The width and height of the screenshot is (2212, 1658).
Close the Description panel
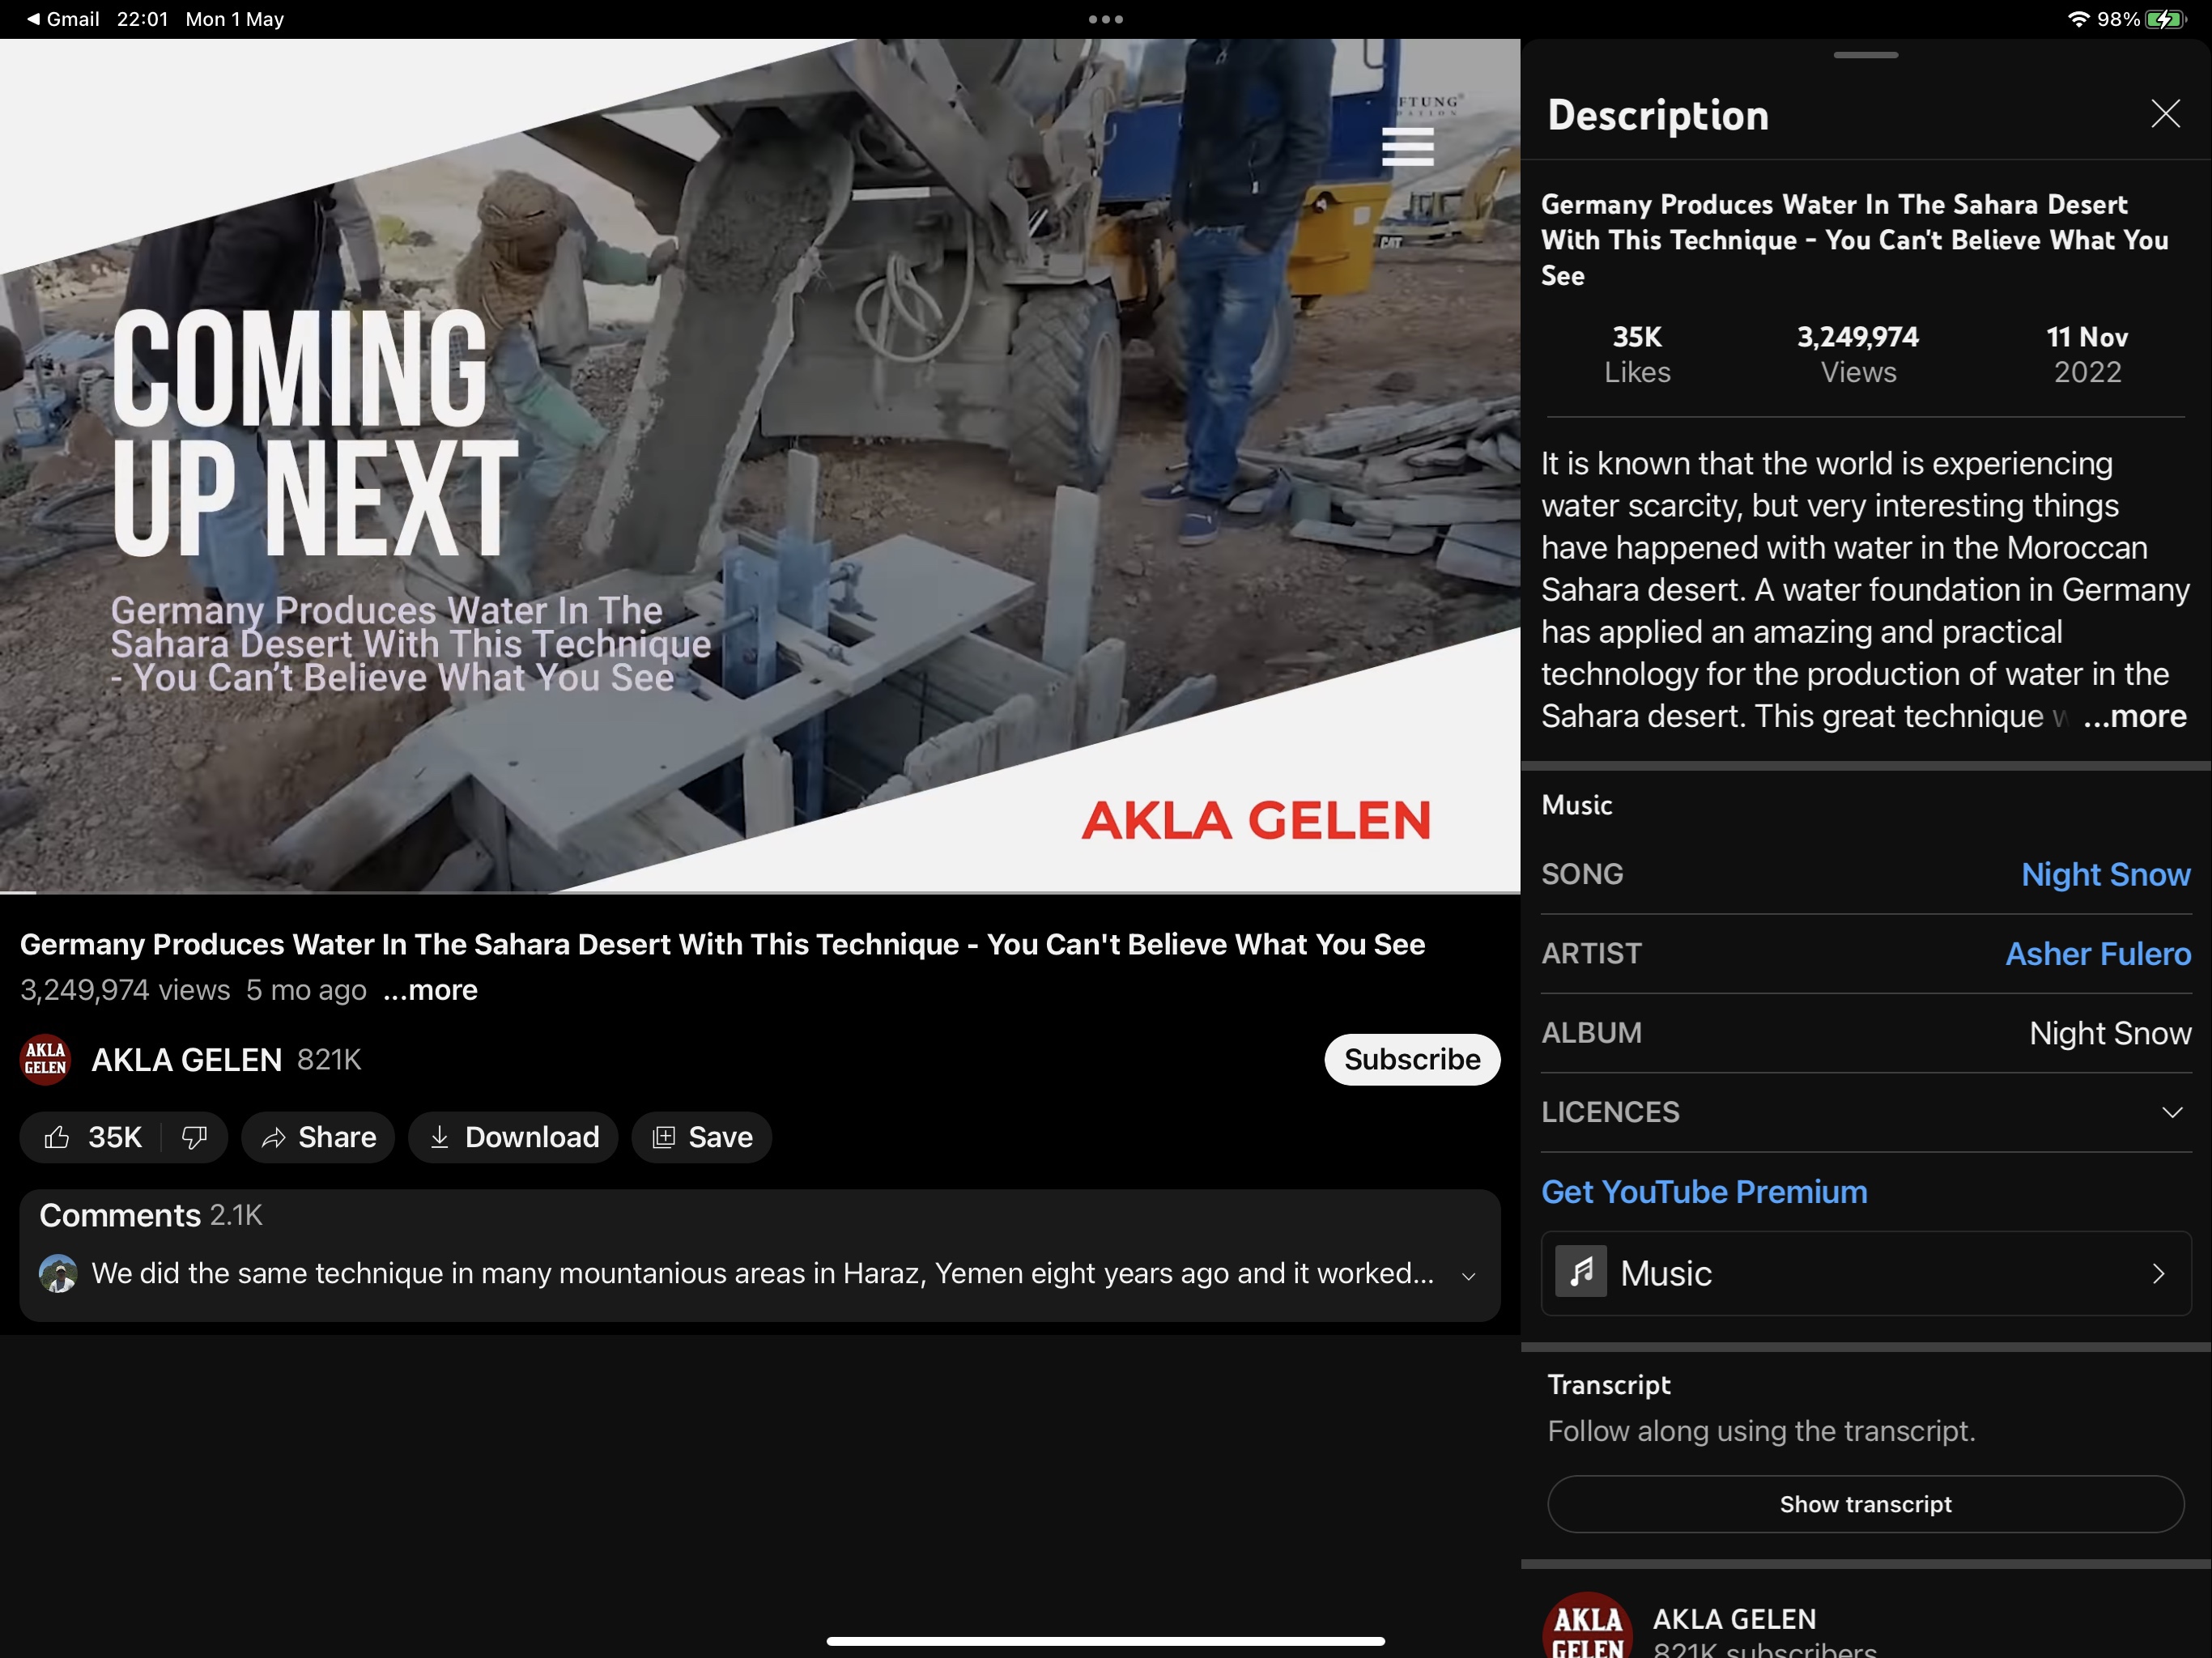[x=2164, y=114]
